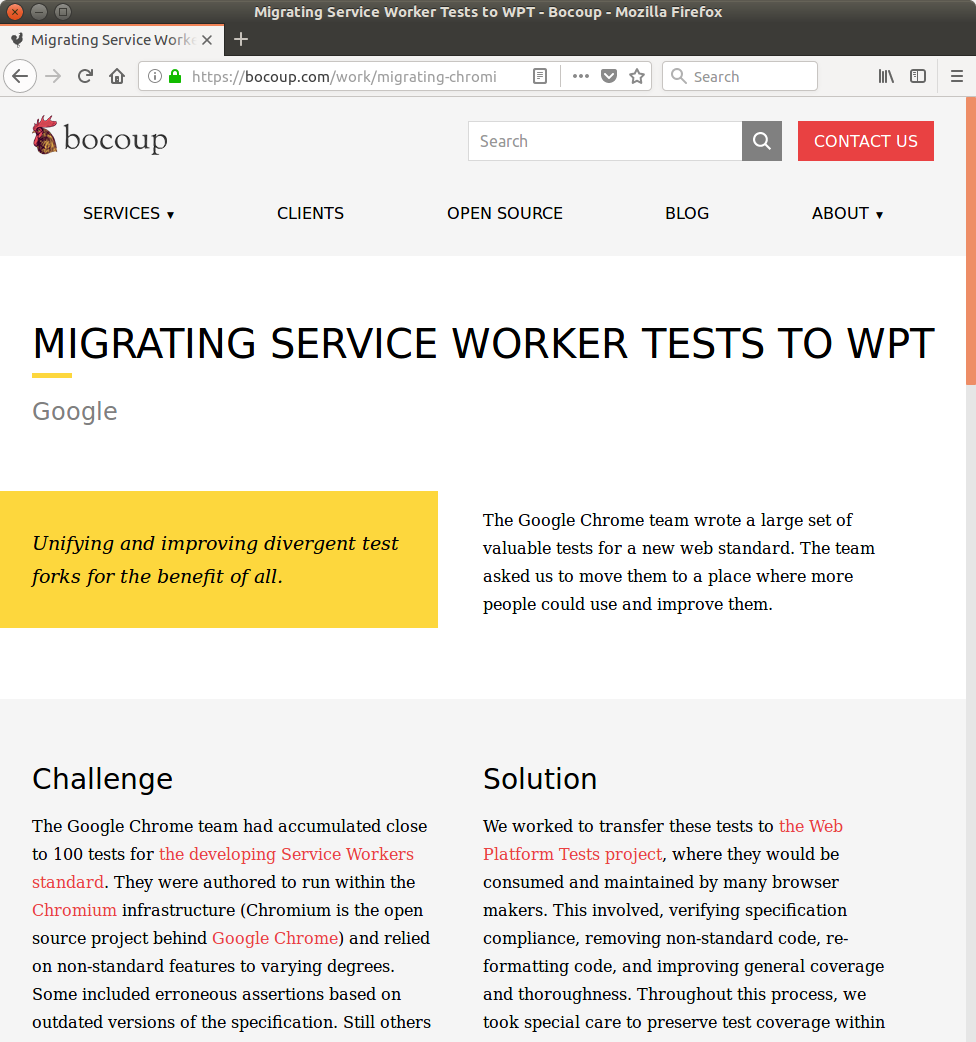The height and width of the screenshot is (1042, 976).
Task: Open the OPEN SOURCE nav item
Action: (x=504, y=213)
